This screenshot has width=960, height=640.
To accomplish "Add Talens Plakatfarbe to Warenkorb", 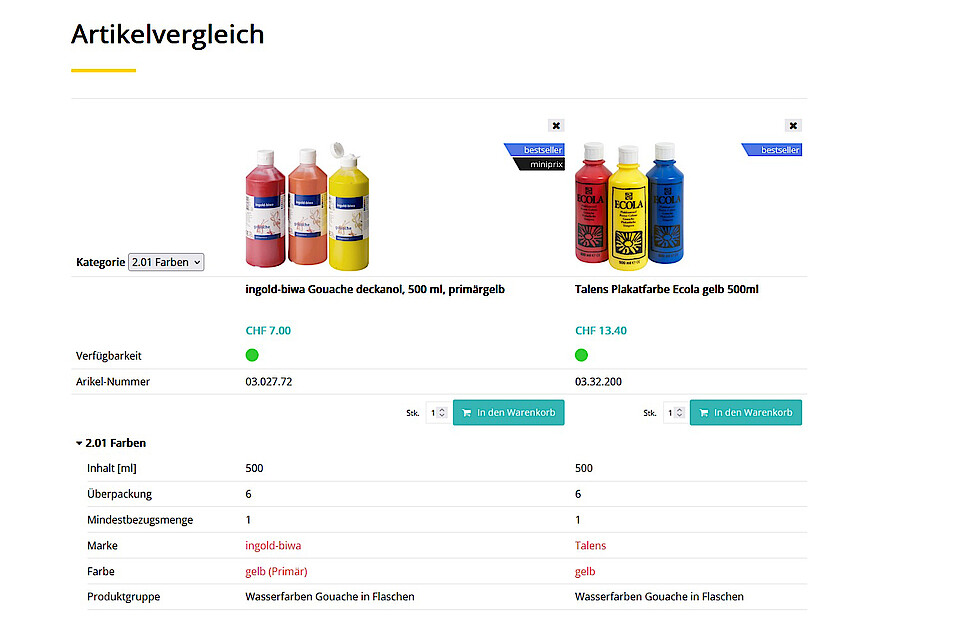I will (x=745, y=413).
